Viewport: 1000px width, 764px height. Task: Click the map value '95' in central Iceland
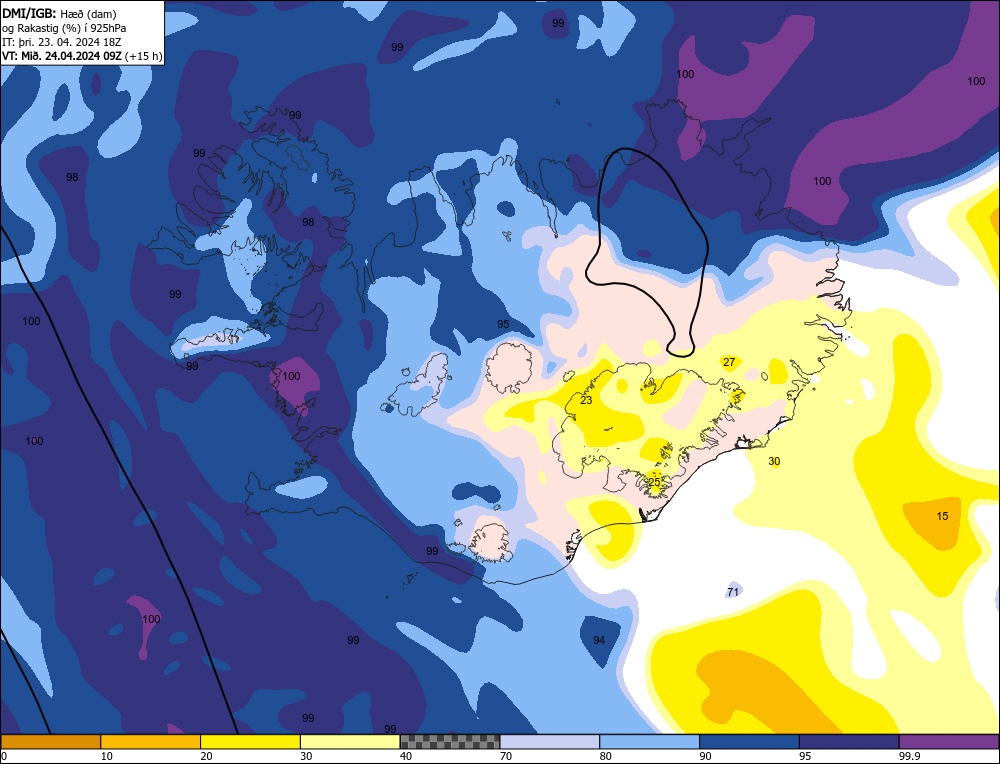pos(503,324)
